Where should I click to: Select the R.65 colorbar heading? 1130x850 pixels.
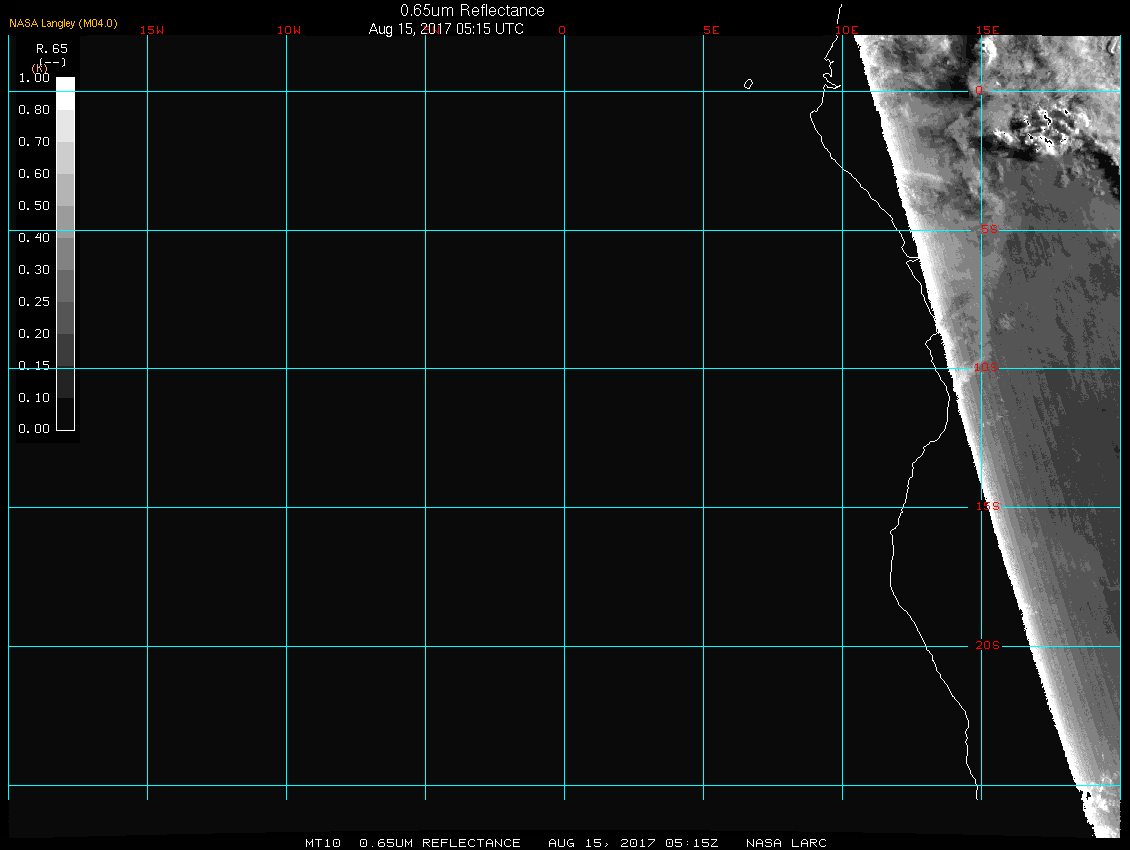(x=50, y=48)
